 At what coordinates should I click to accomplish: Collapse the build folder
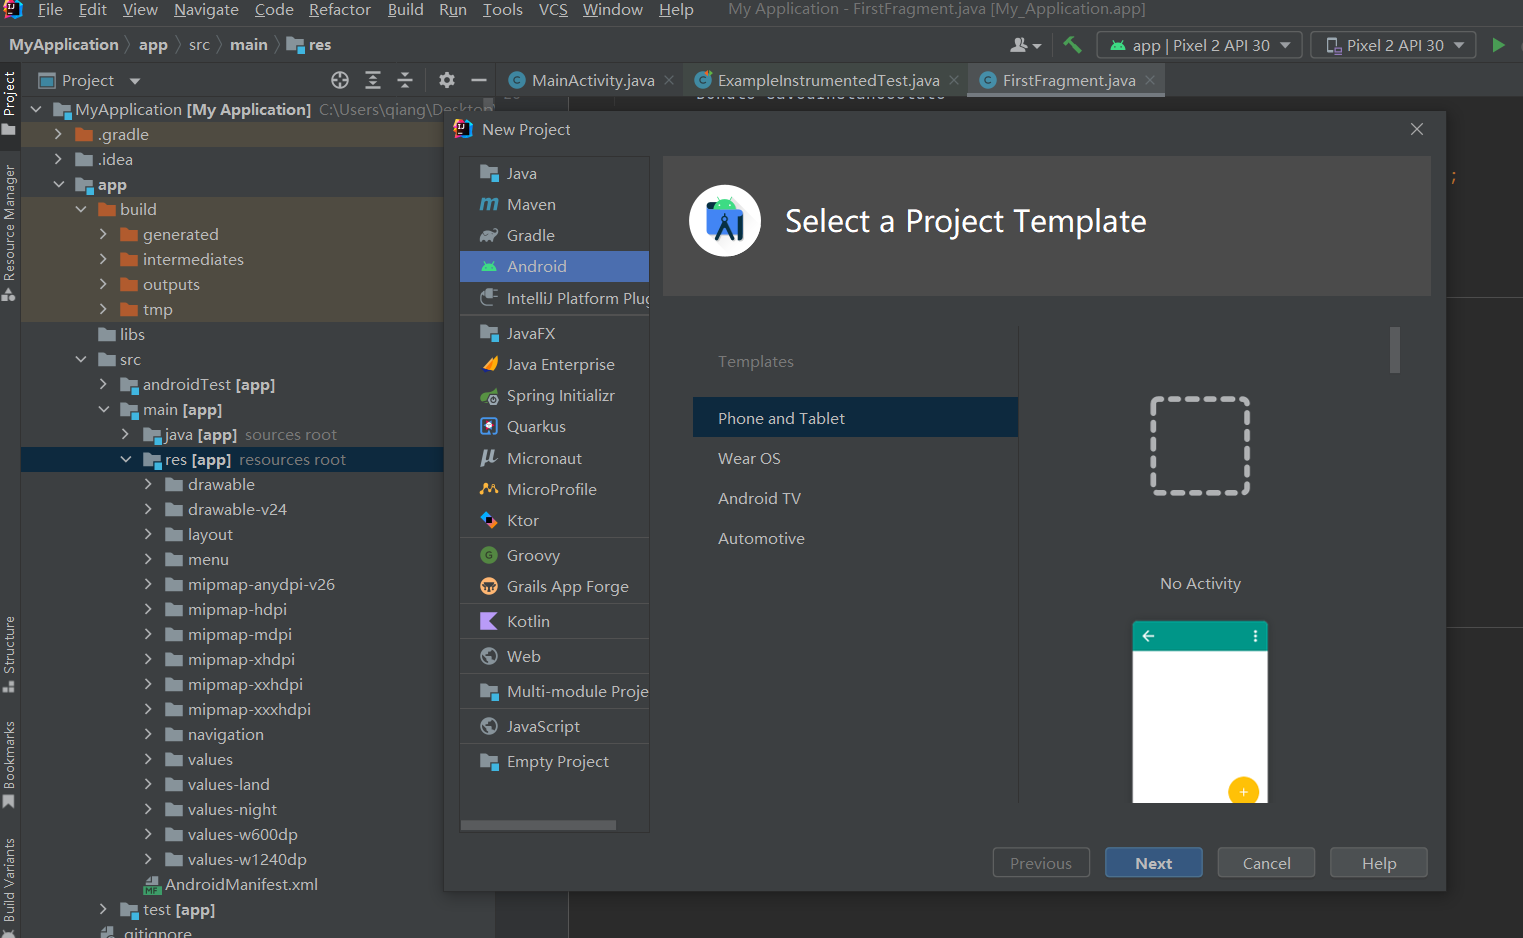point(81,209)
